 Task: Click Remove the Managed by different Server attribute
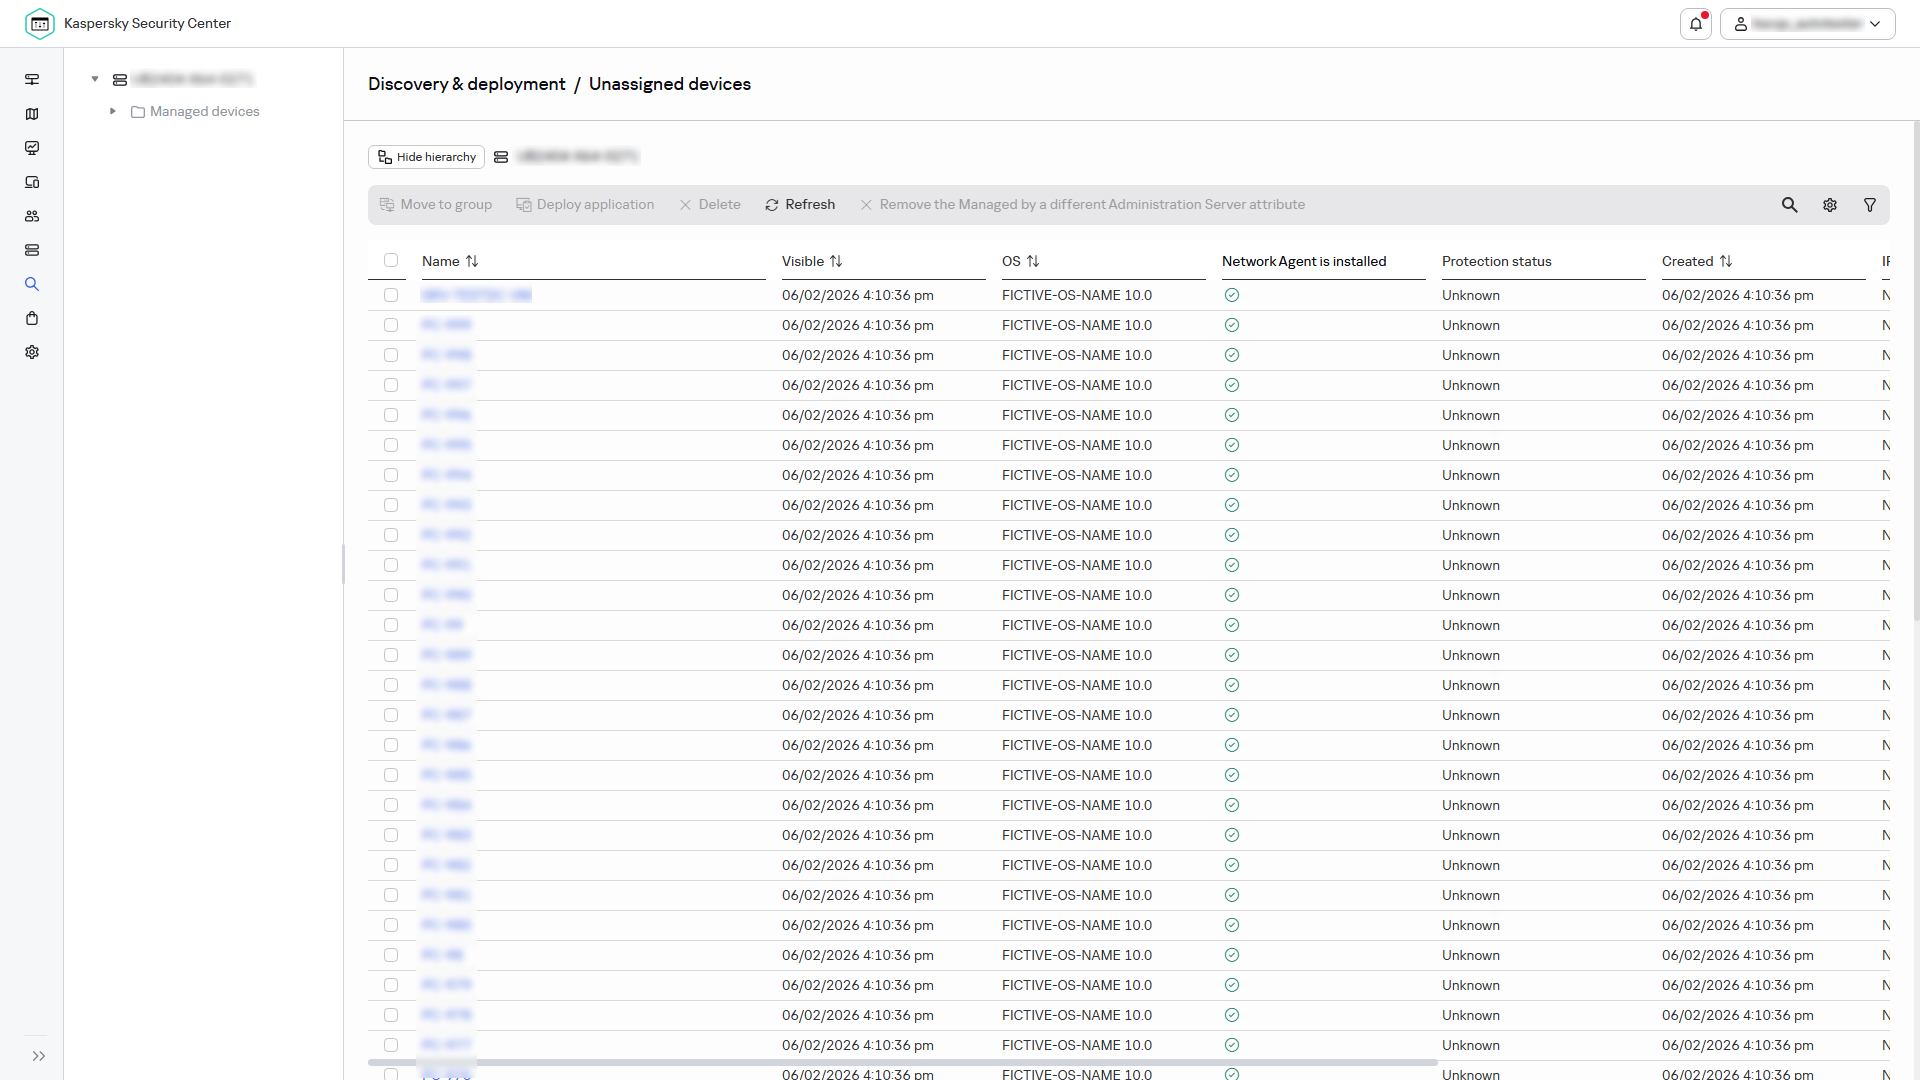[x=1082, y=205]
